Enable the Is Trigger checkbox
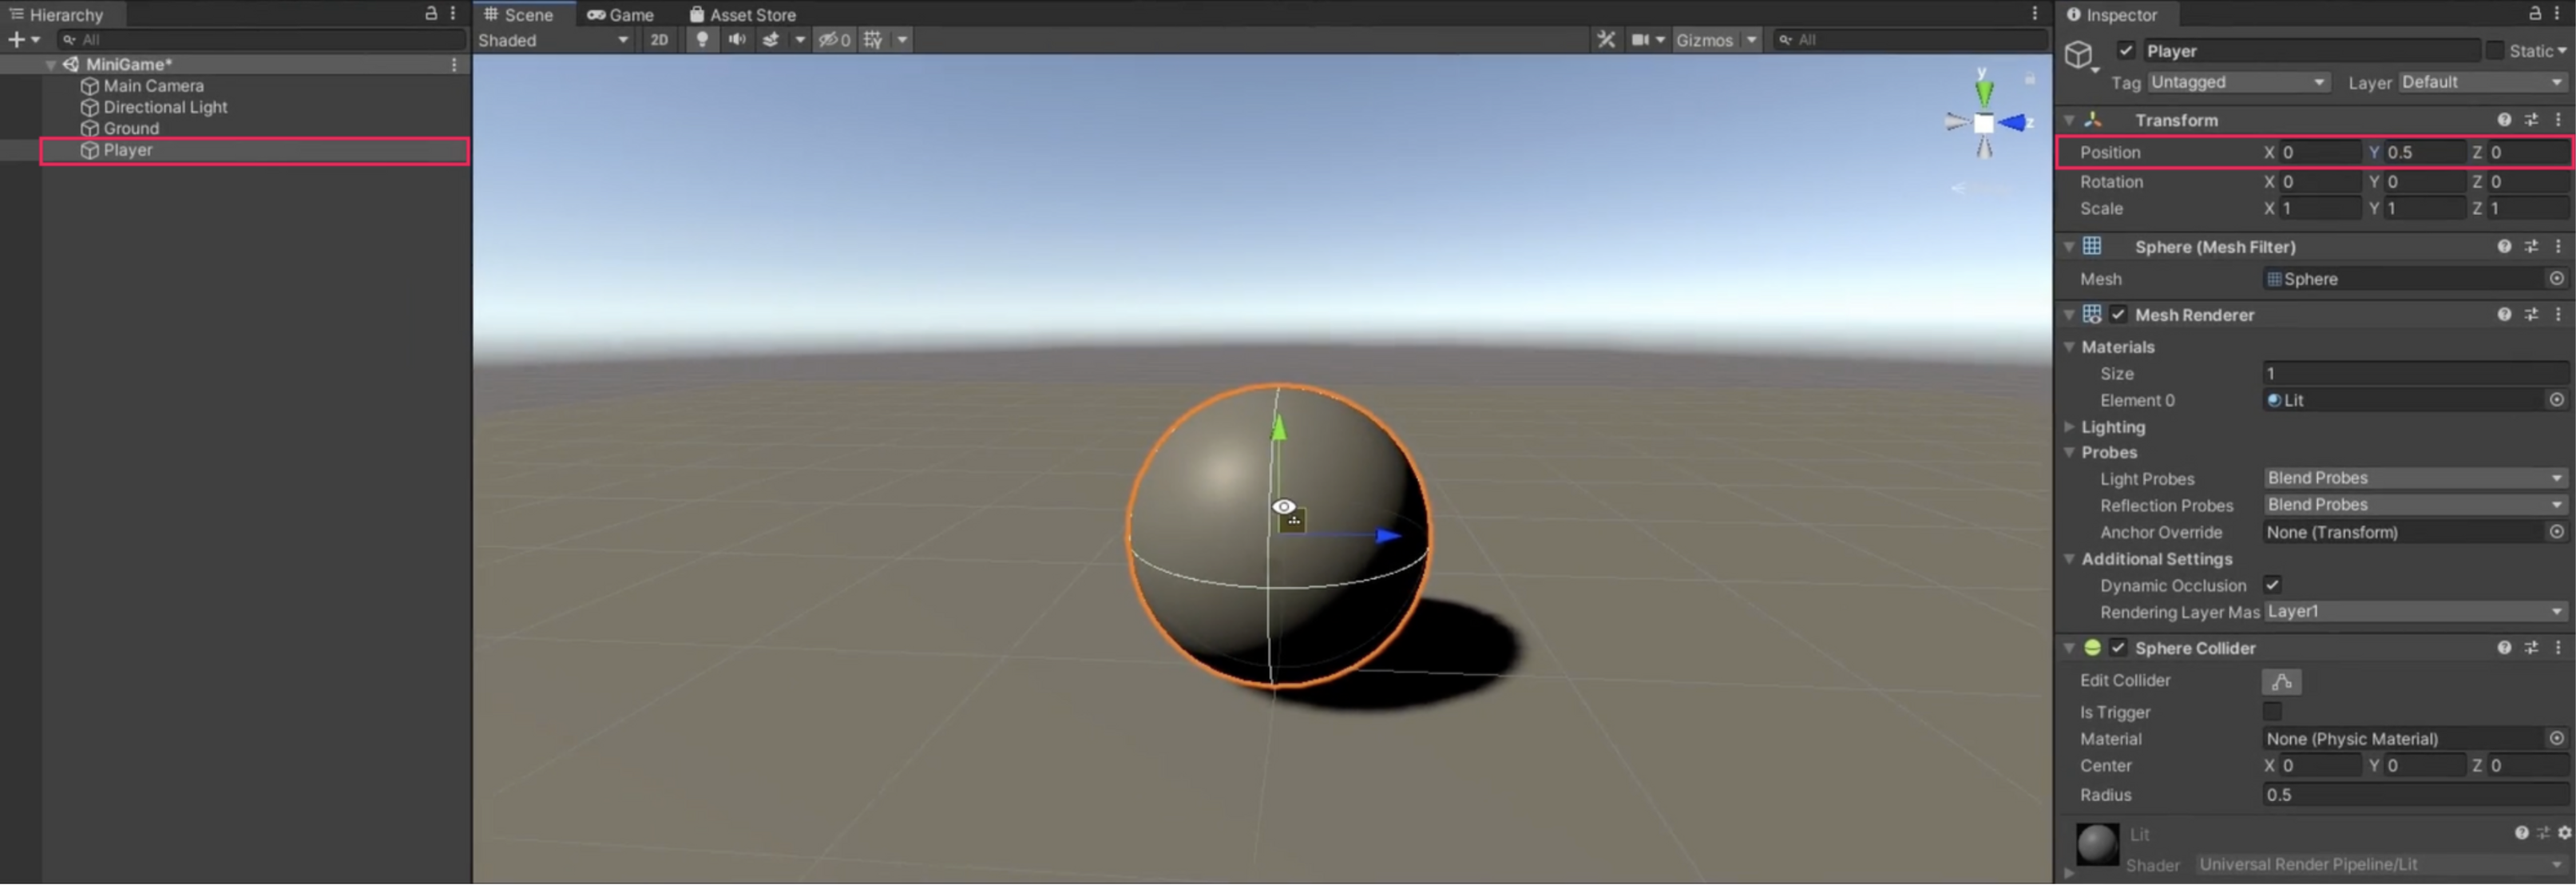 tap(2272, 712)
